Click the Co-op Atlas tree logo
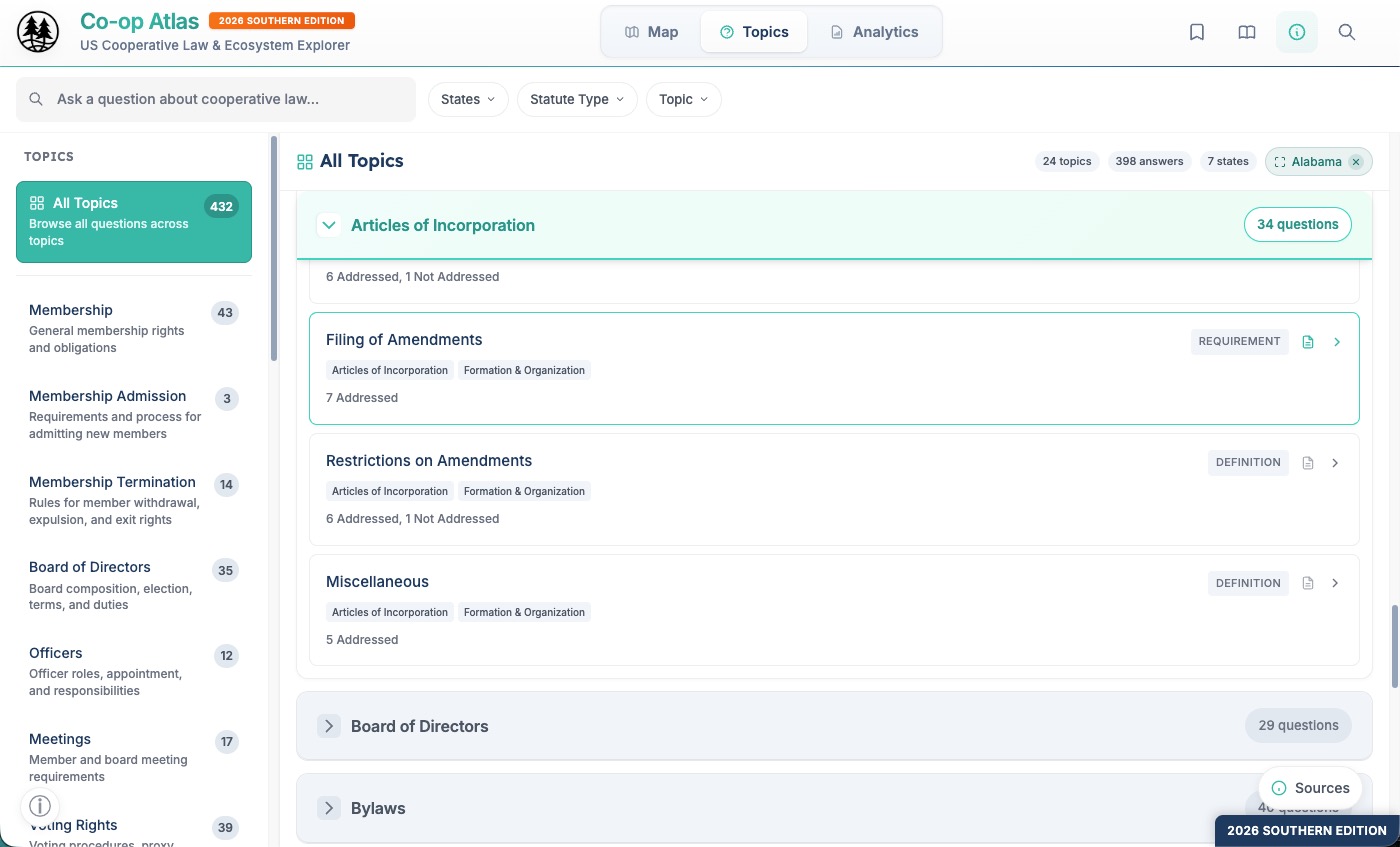 click(38, 32)
